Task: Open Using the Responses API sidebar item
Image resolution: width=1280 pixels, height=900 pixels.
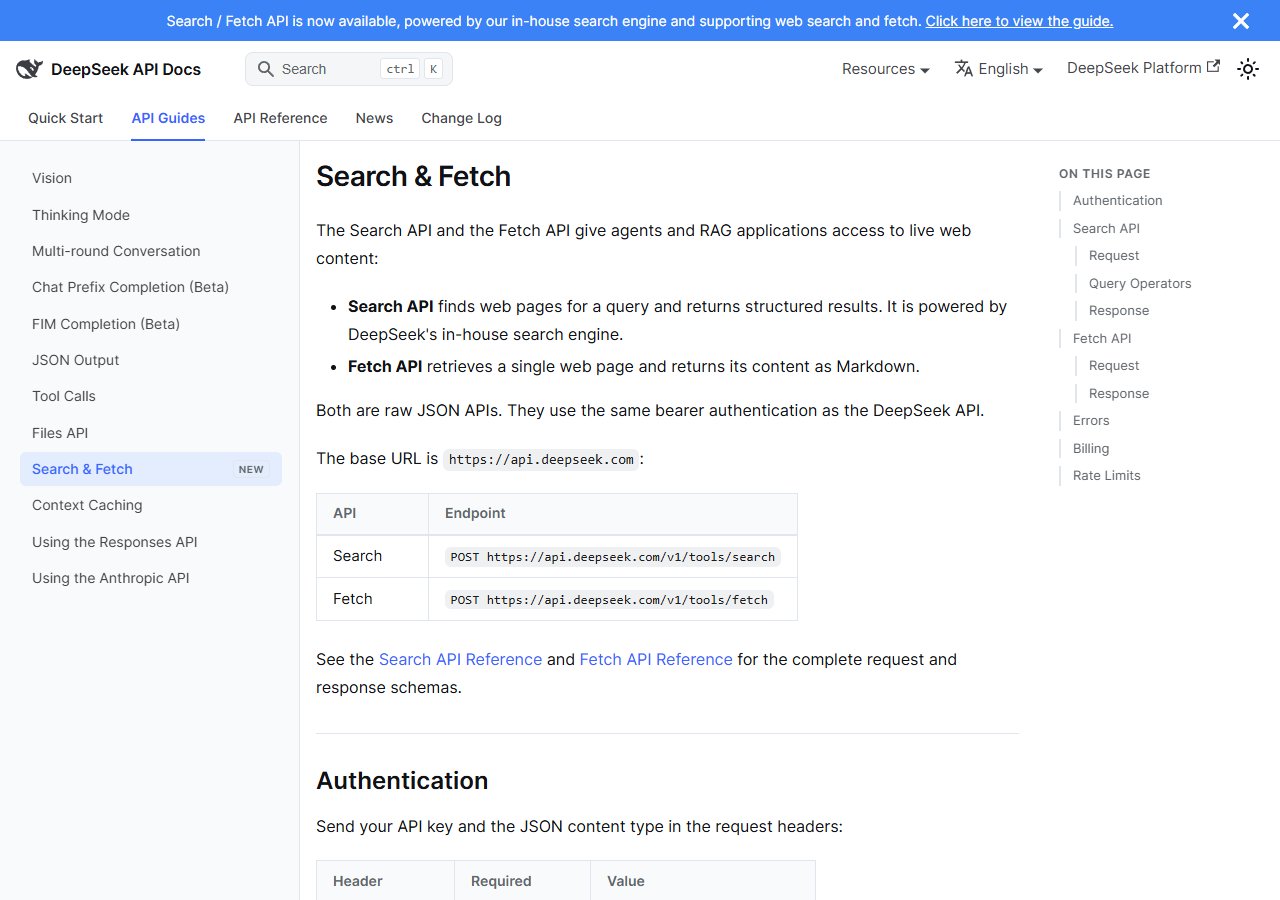Action: (151, 542)
